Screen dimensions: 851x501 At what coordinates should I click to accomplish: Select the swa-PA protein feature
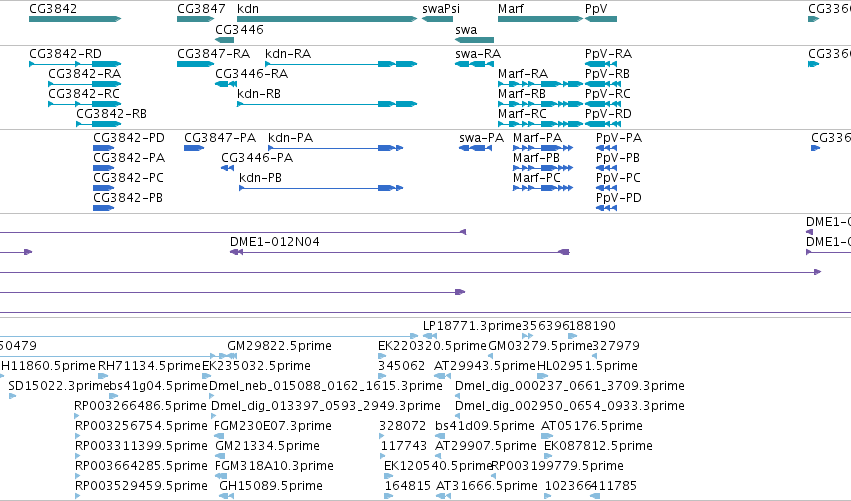(x=475, y=148)
